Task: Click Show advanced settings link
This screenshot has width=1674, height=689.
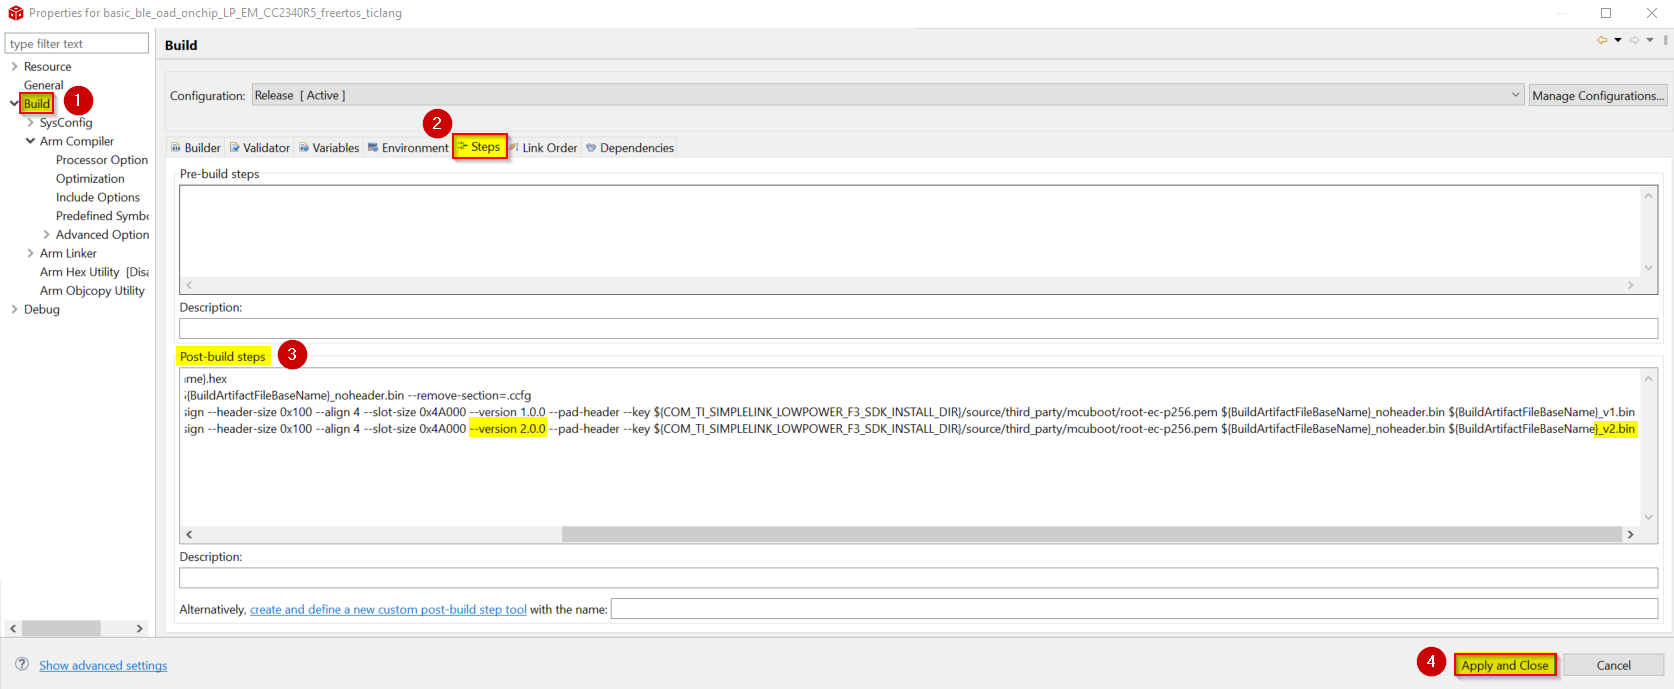Action: pos(103,666)
